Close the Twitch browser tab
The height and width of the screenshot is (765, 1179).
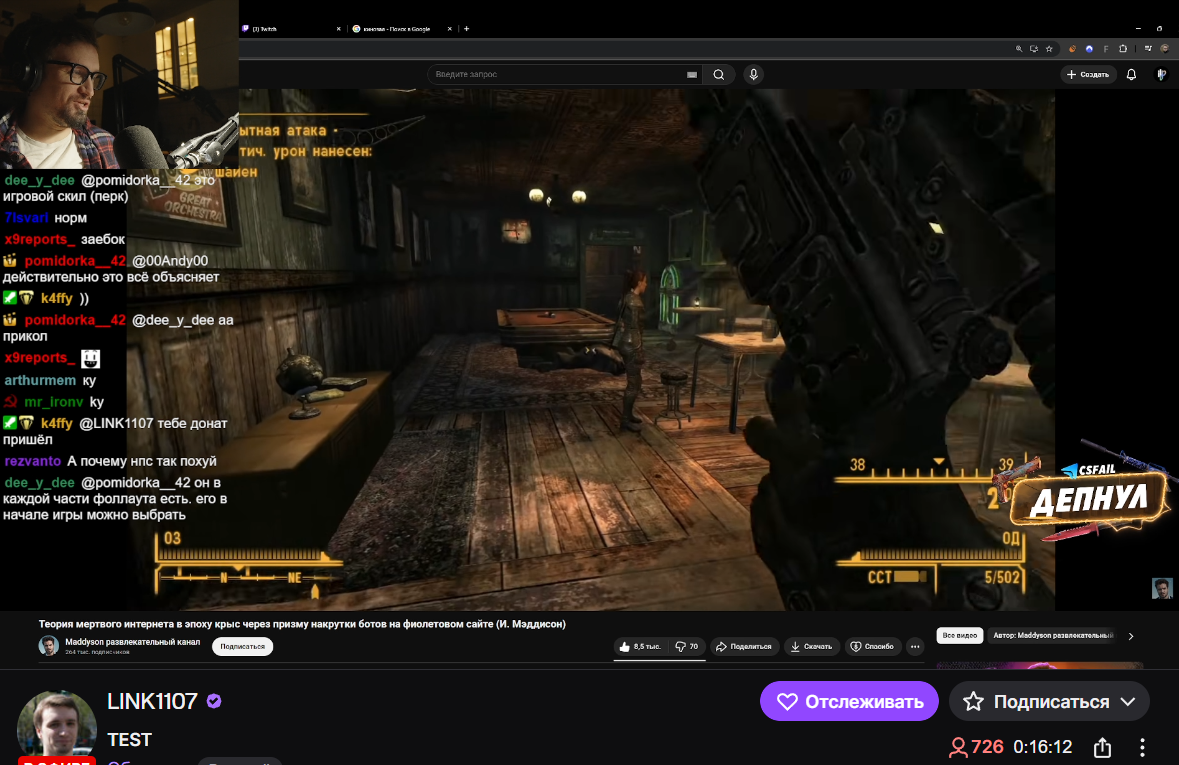point(338,29)
